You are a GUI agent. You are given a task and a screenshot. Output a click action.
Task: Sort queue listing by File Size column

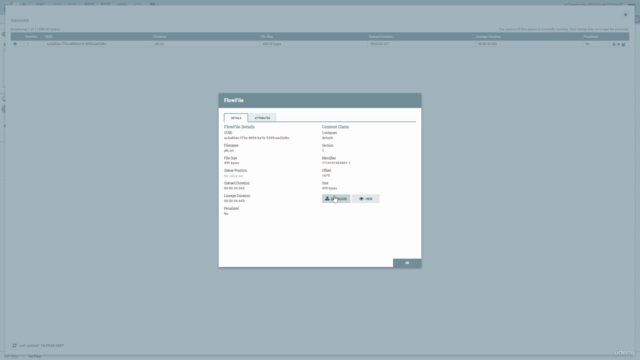click(x=267, y=37)
